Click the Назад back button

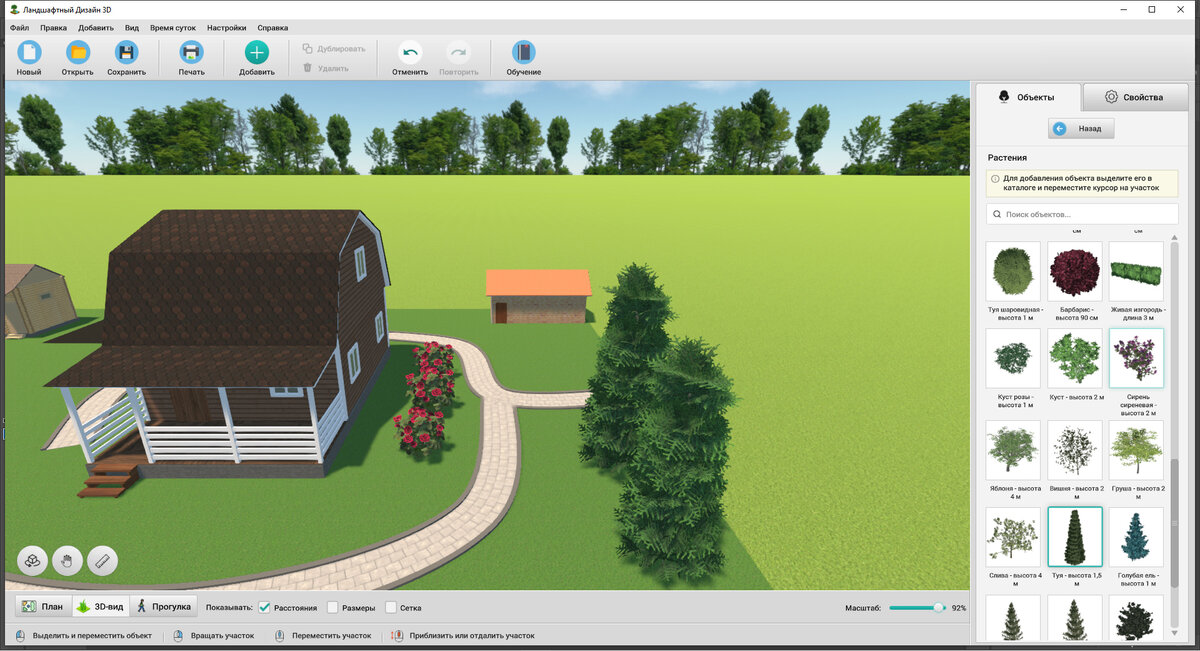pyautogui.click(x=1081, y=129)
